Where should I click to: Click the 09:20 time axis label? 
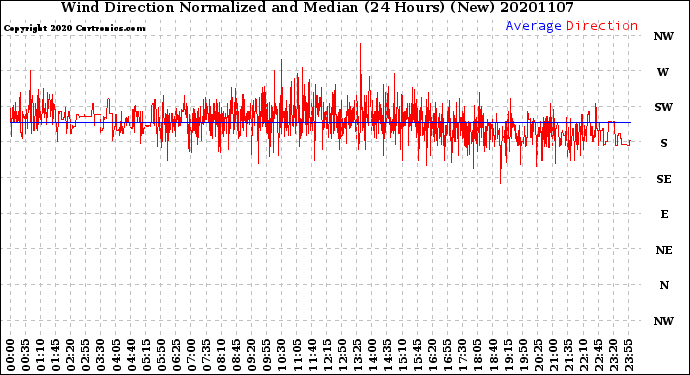point(252,355)
